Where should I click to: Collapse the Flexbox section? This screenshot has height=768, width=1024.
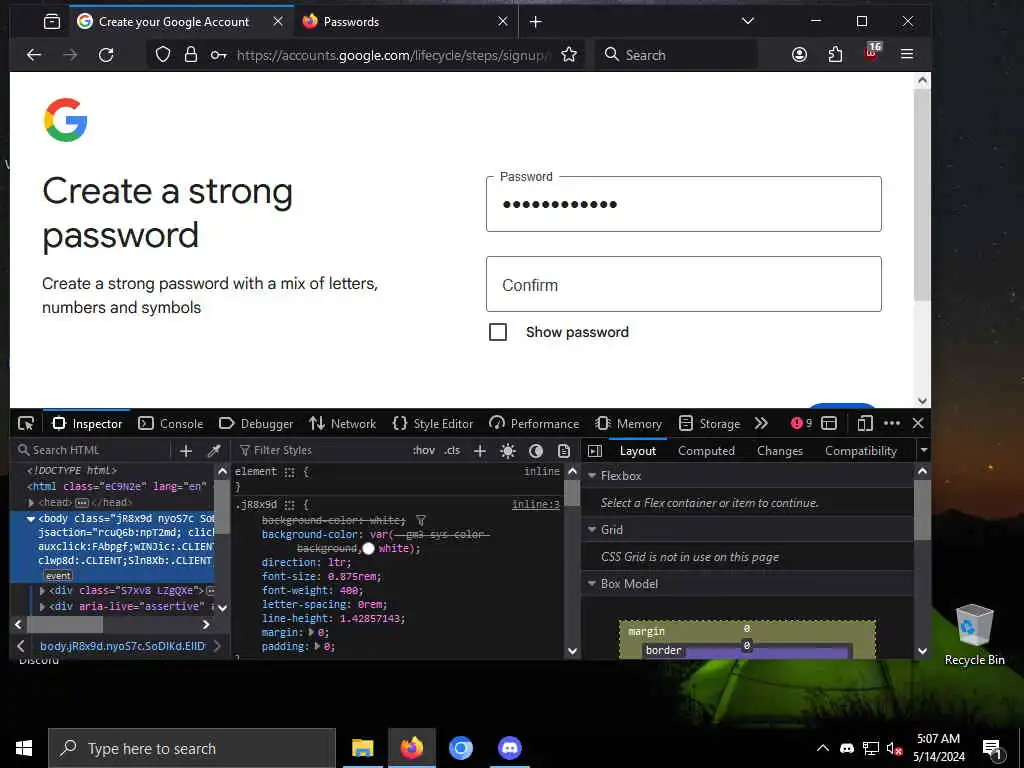coord(592,475)
